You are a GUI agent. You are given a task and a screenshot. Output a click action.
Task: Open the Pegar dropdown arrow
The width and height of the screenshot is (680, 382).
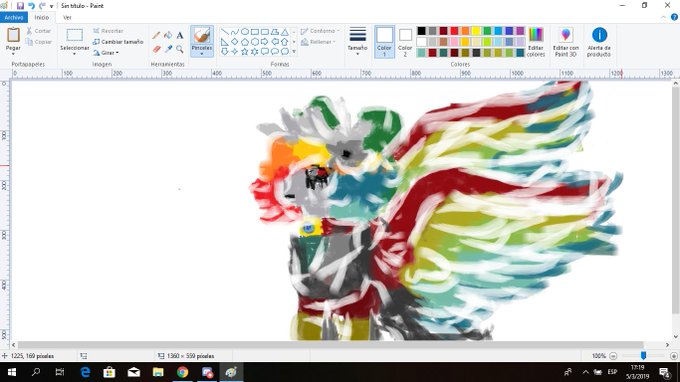point(13,54)
